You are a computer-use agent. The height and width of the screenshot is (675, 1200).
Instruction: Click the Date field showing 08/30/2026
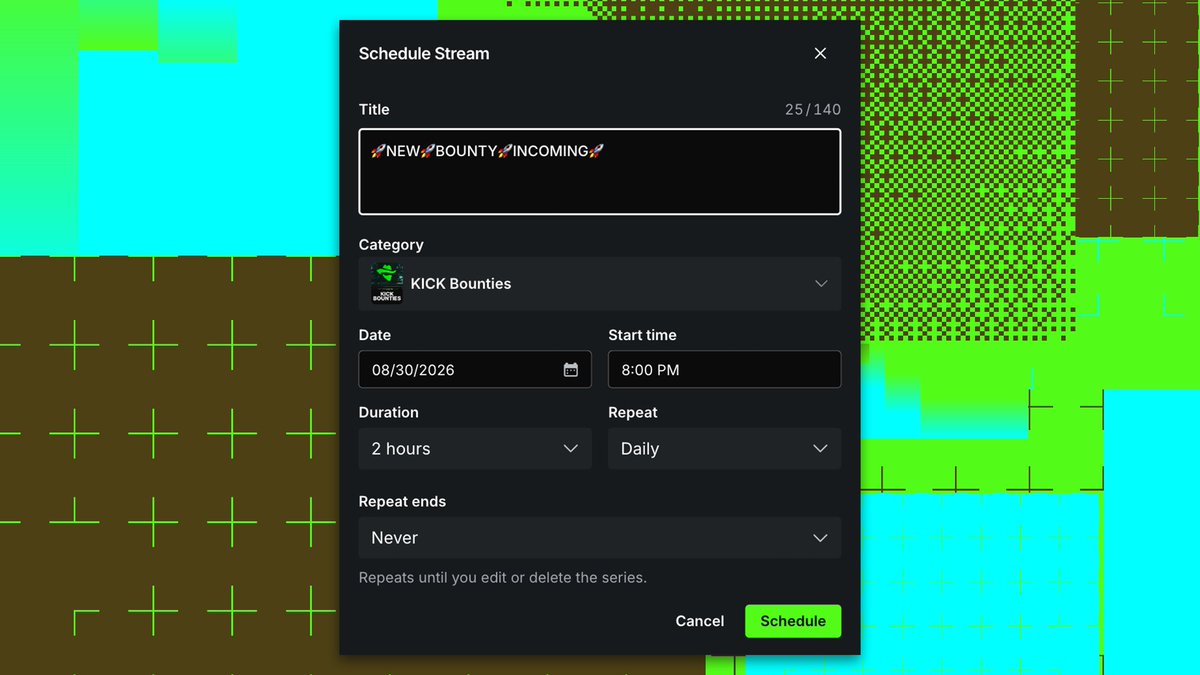[475, 370]
